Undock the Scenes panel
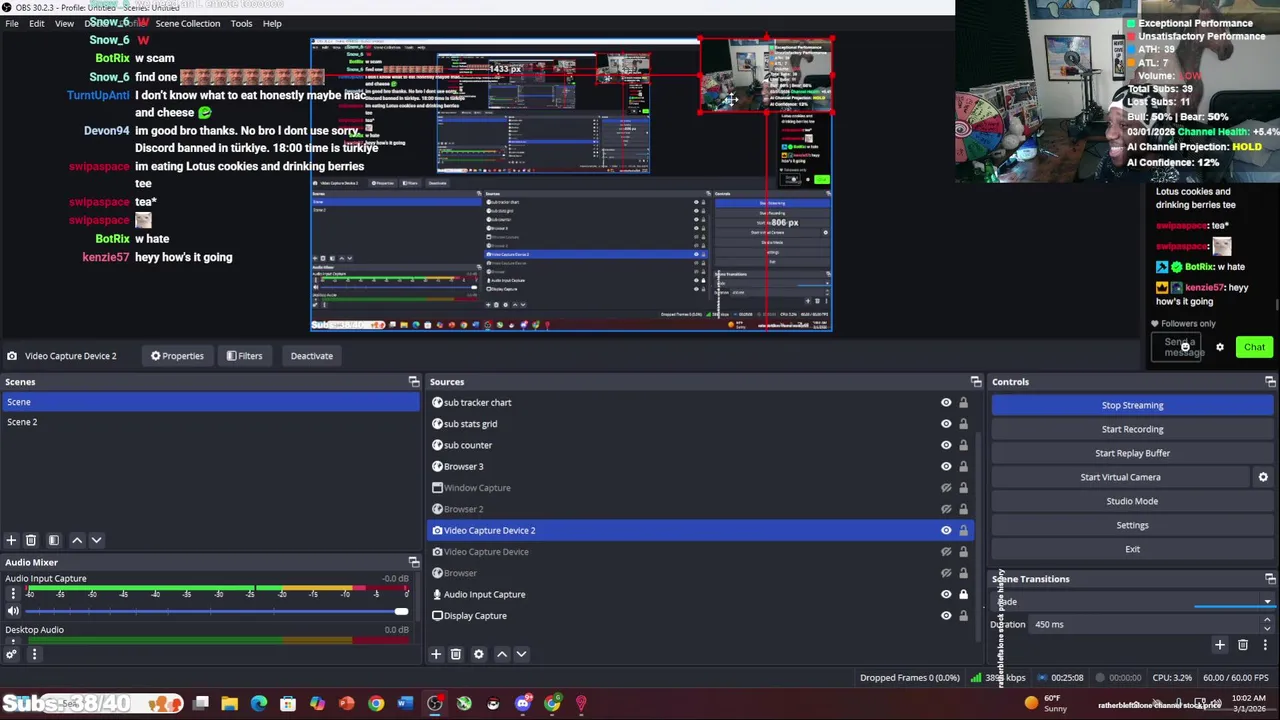Image resolution: width=1280 pixels, height=720 pixels. click(x=414, y=382)
